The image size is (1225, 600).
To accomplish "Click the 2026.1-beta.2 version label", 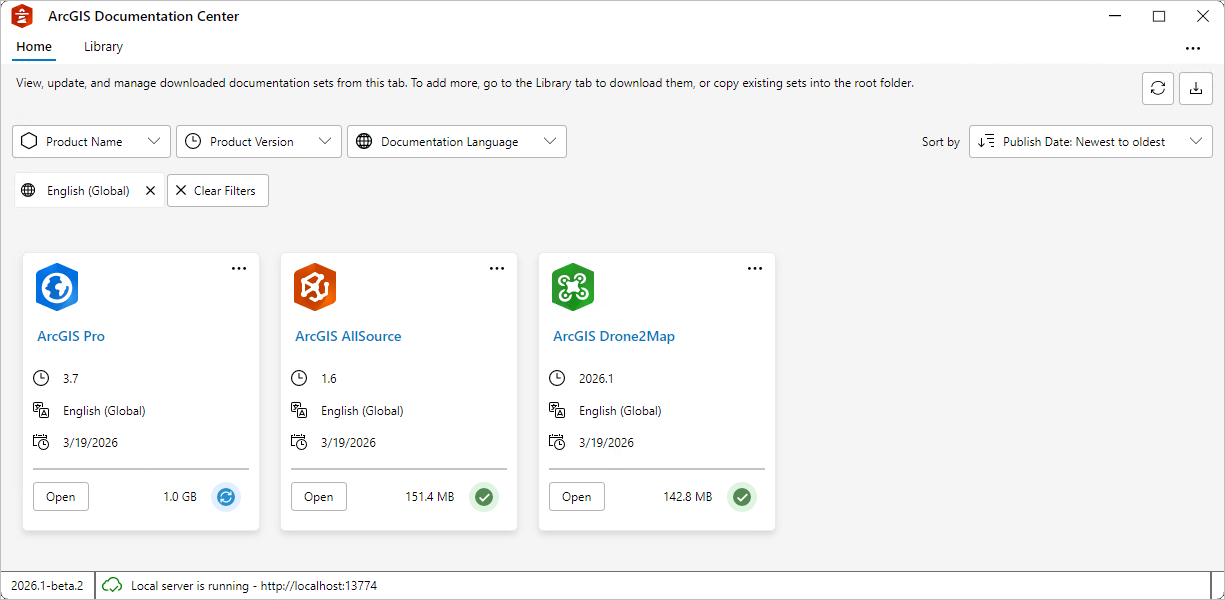I will click(47, 586).
